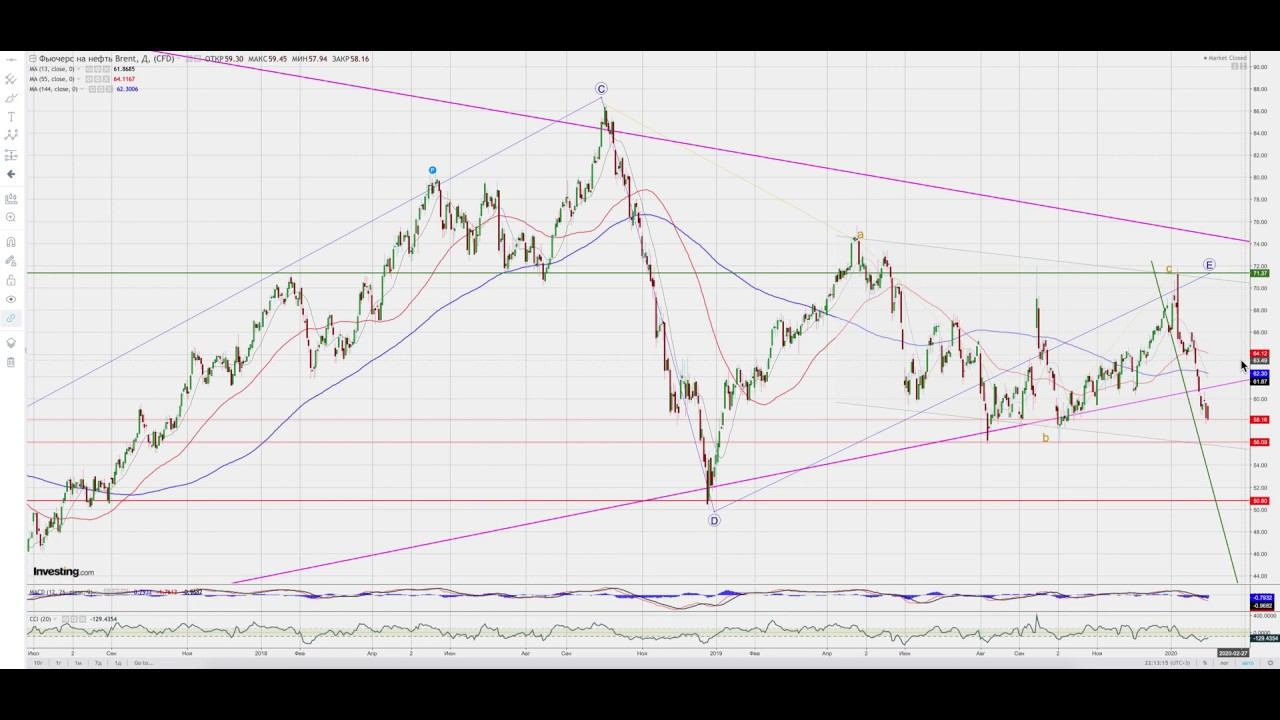Click the 22:13:15 (UTC-3) timezone display
Image resolution: width=1280 pixels, height=720 pixels.
click(x=1167, y=663)
